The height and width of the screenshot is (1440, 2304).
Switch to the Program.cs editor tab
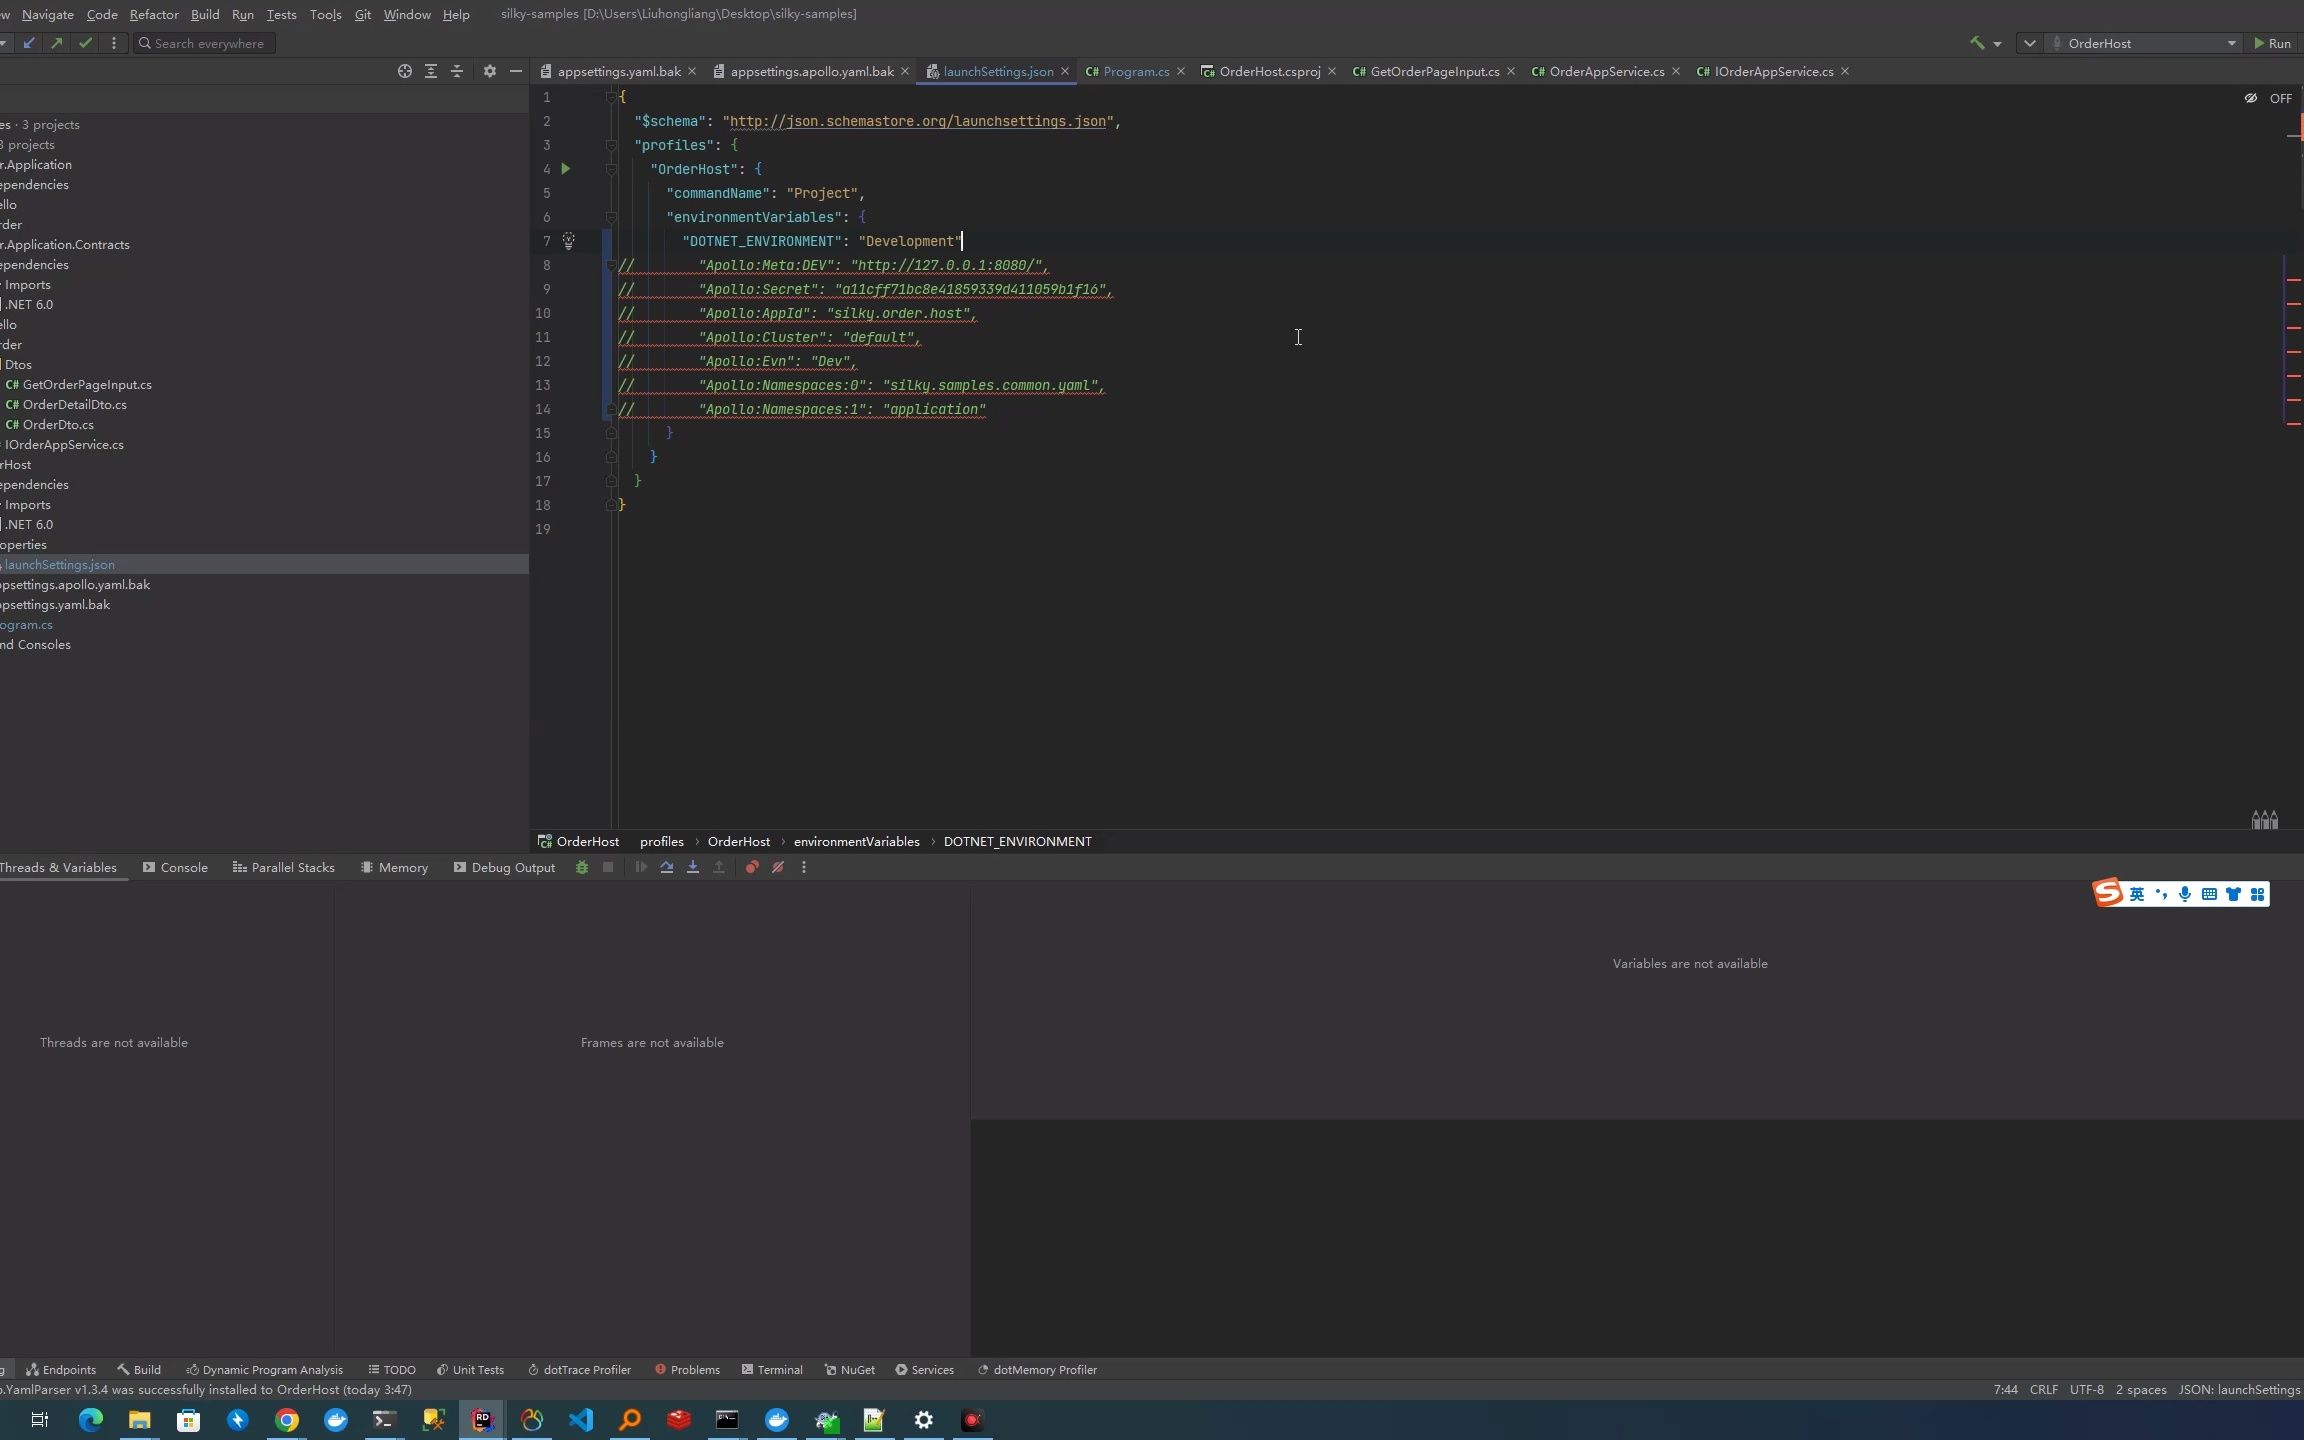point(1136,71)
